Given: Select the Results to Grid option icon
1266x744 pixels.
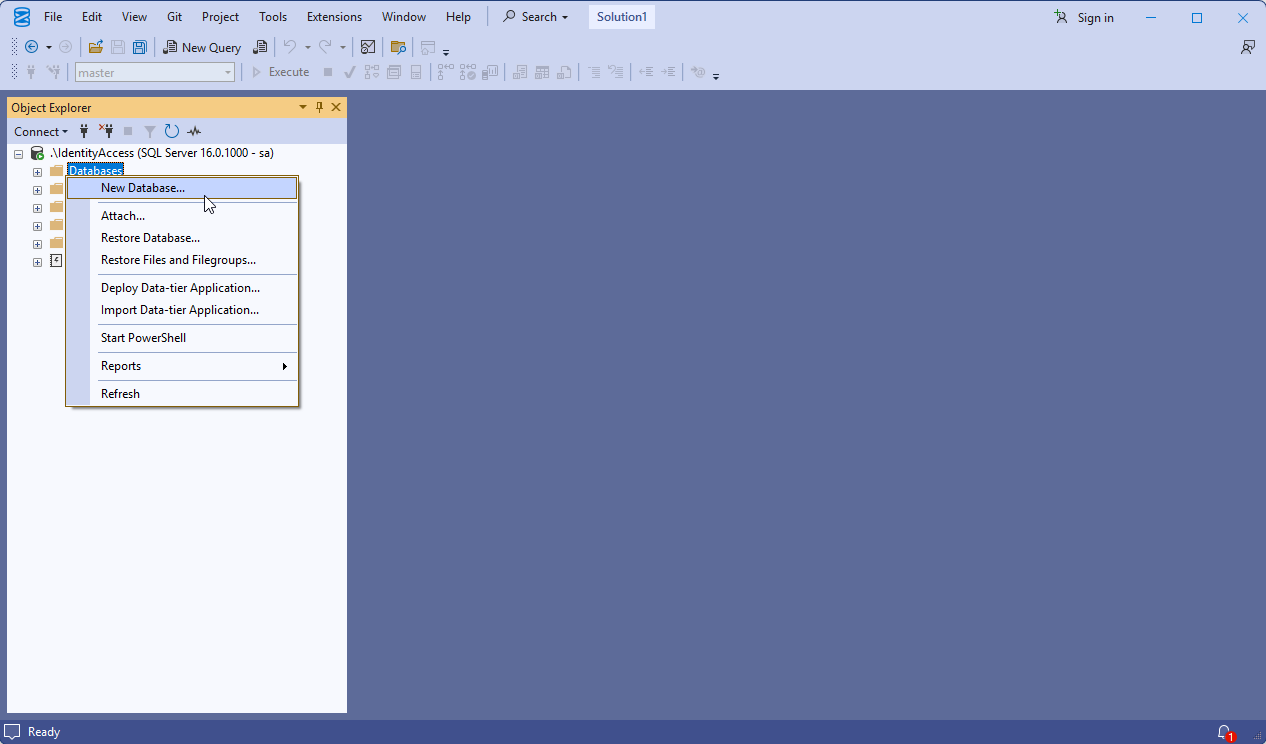Looking at the screenshot, I should click(543, 72).
